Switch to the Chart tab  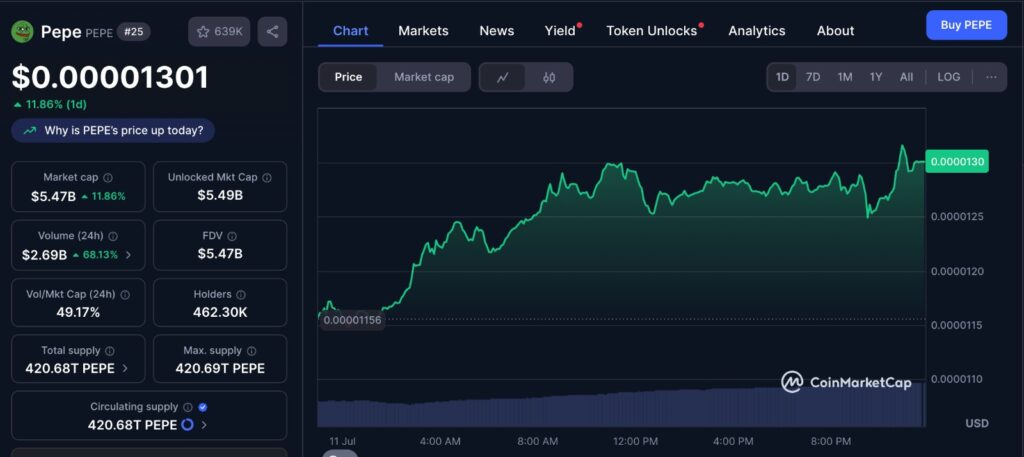point(351,31)
